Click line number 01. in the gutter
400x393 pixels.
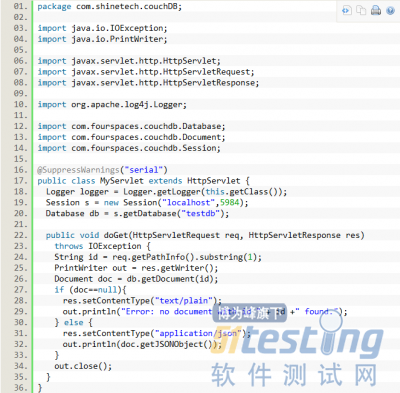point(21,7)
